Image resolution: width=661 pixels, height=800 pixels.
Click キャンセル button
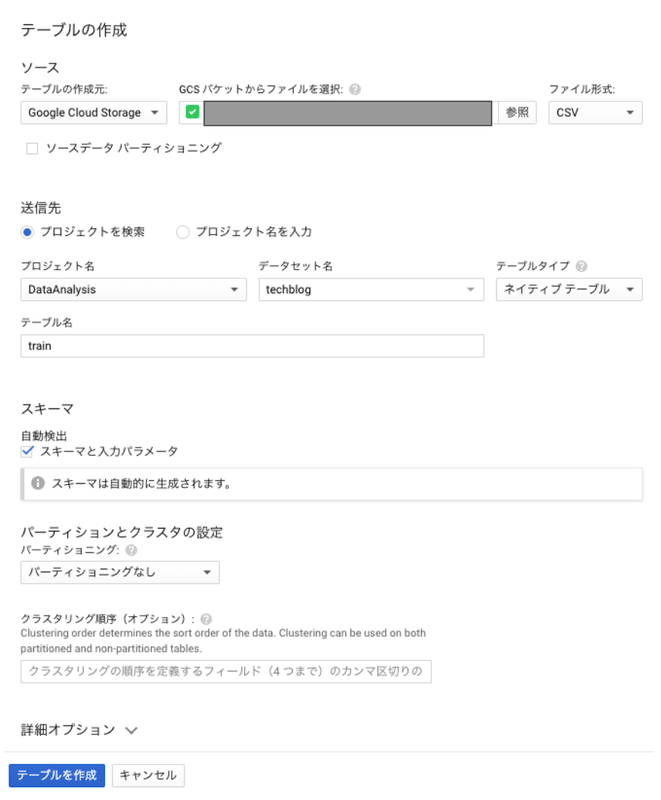click(x=148, y=775)
